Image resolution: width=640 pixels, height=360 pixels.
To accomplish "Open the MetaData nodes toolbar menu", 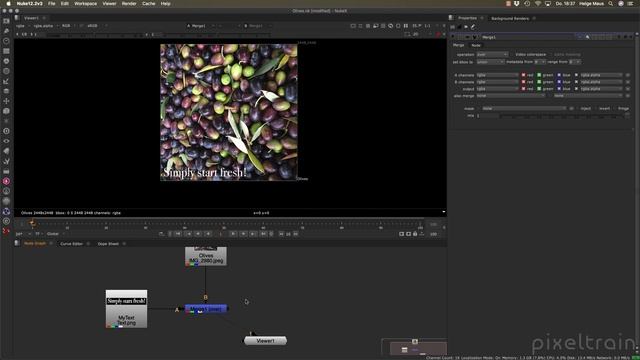I will coord(6,151).
